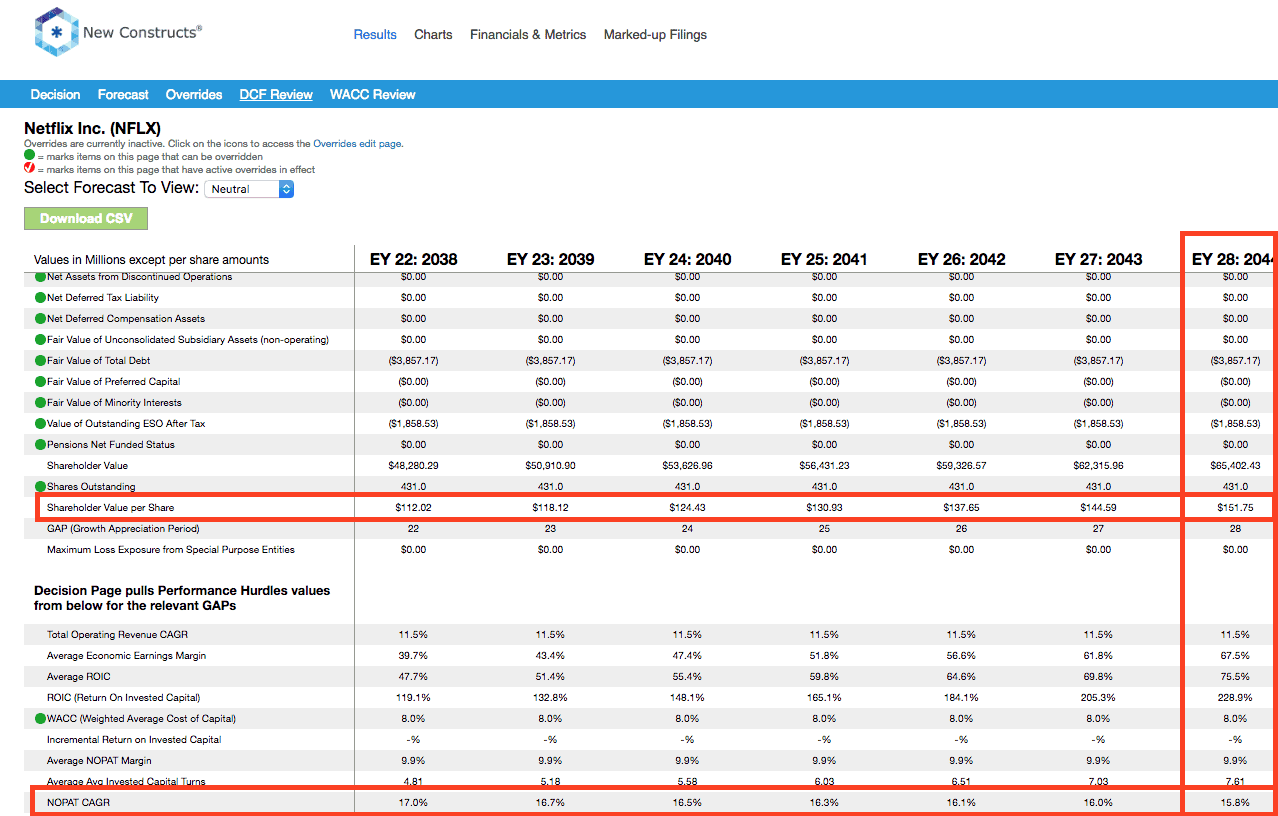This screenshot has width=1278, height=816.
Task: Open override dot for Pensions Net Funded Status
Action: [x=41, y=445]
